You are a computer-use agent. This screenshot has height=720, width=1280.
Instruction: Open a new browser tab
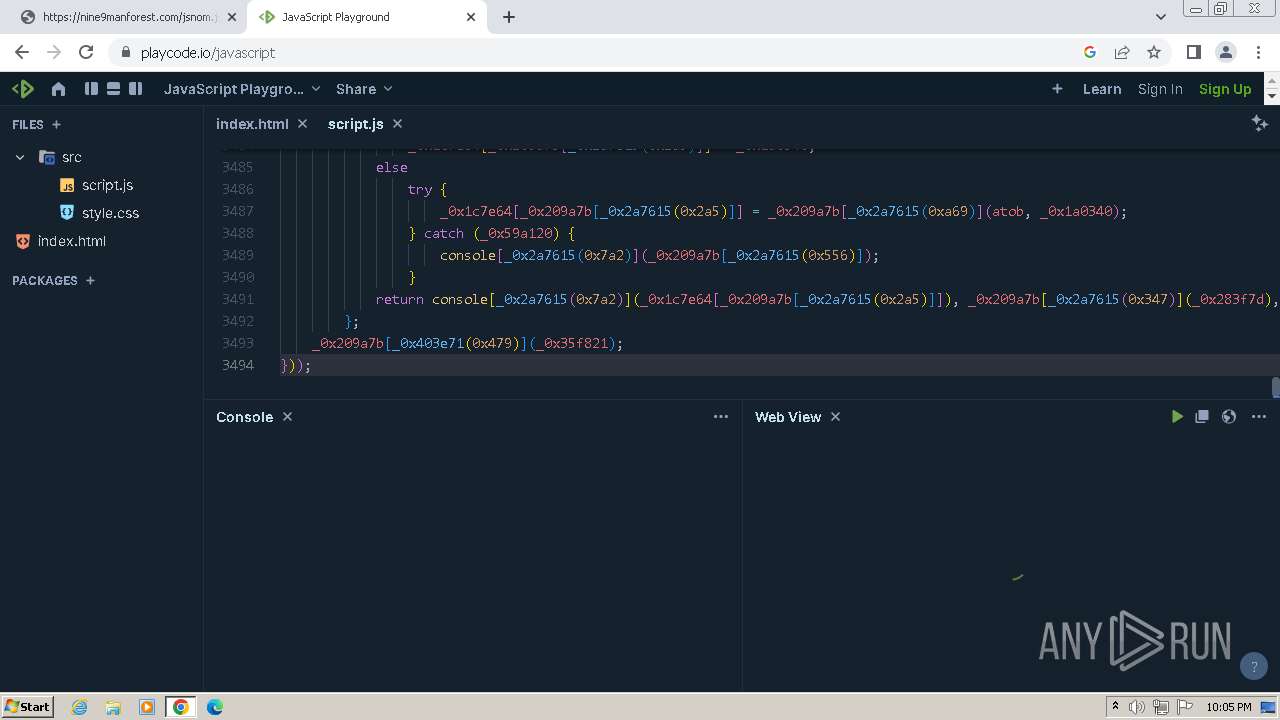pos(509,17)
